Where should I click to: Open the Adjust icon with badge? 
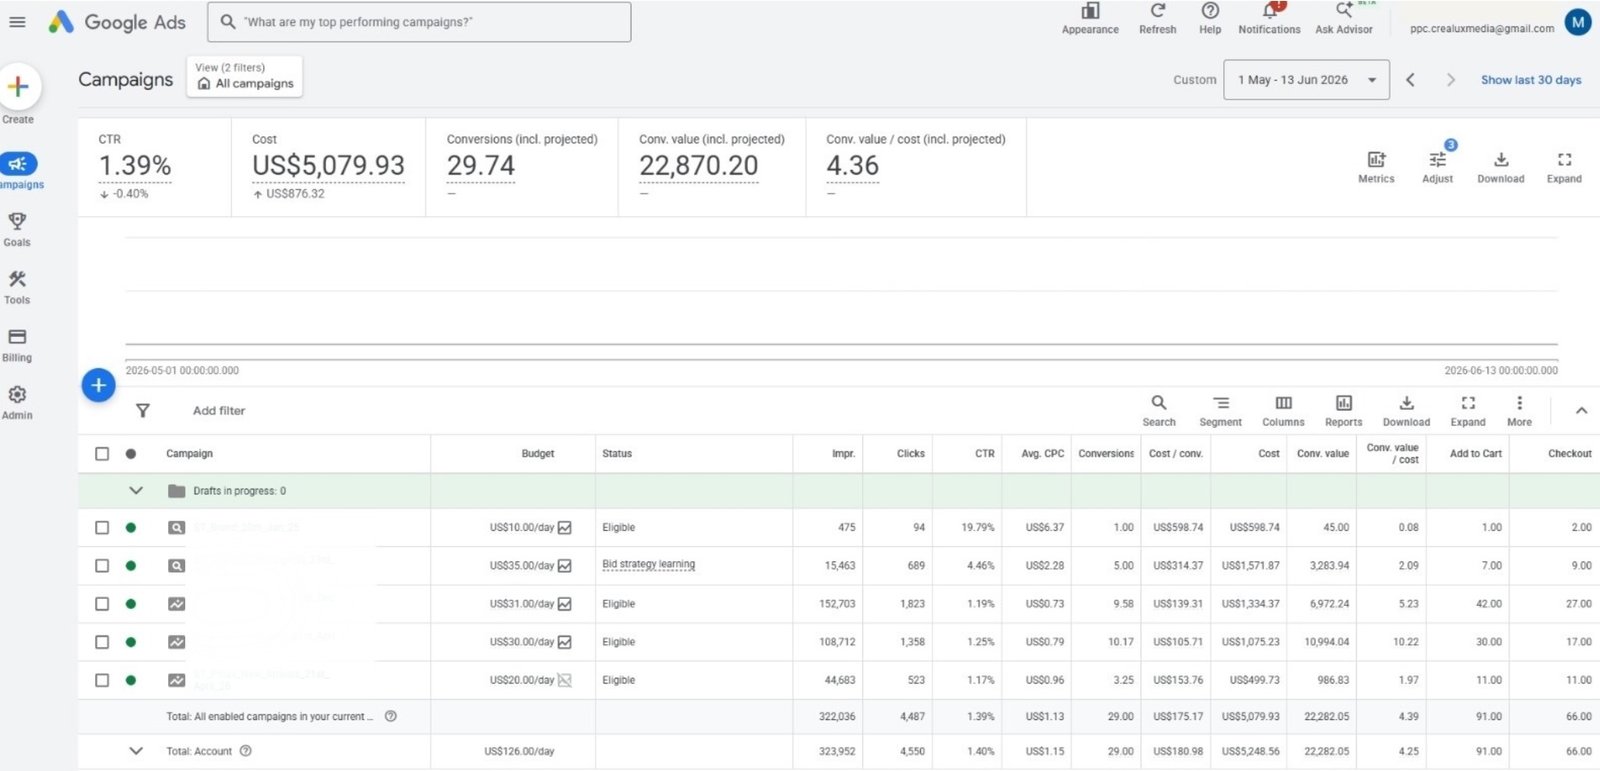click(1438, 160)
